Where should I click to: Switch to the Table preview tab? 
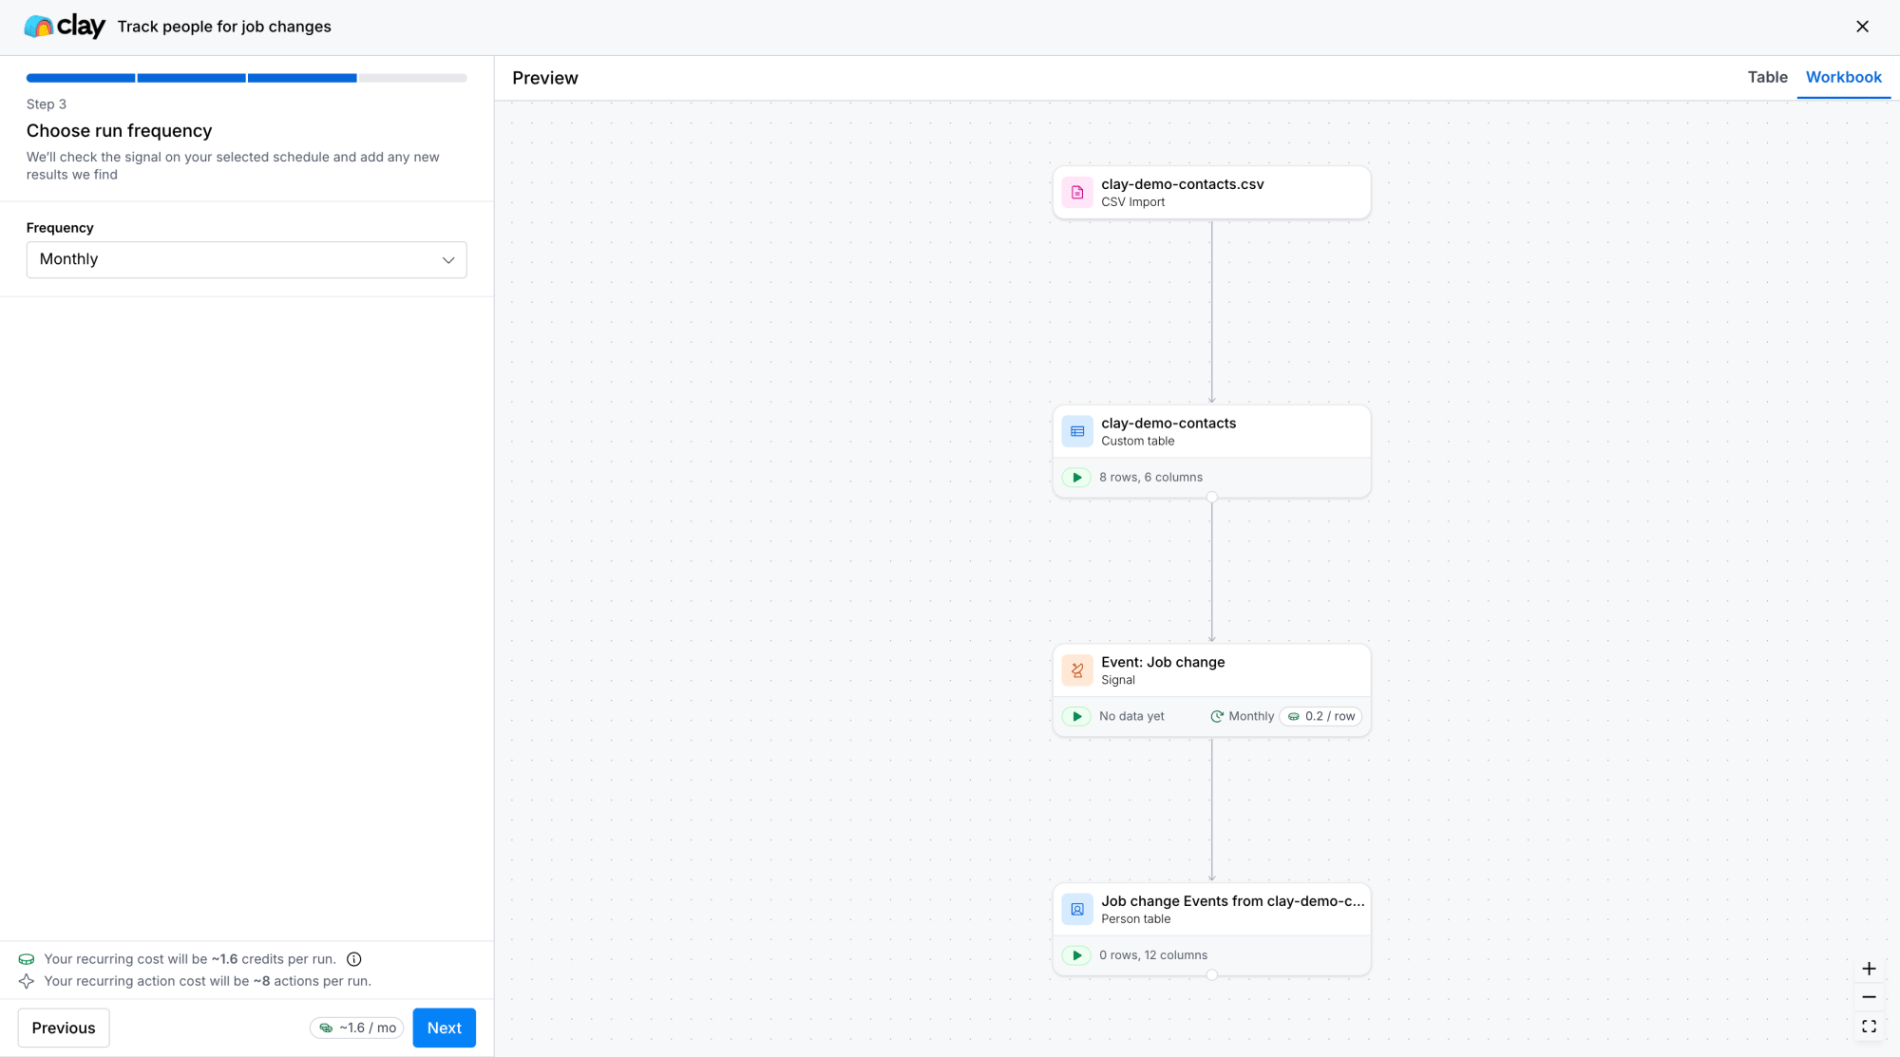(x=1767, y=77)
